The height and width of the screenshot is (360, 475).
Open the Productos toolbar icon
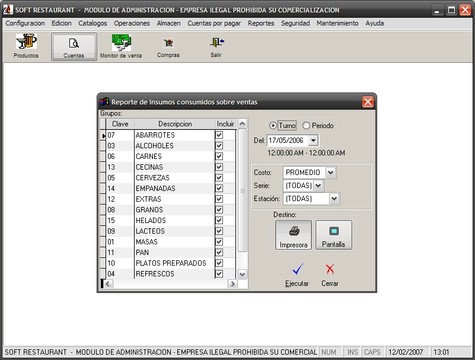pyautogui.click(x=26, y=46)
